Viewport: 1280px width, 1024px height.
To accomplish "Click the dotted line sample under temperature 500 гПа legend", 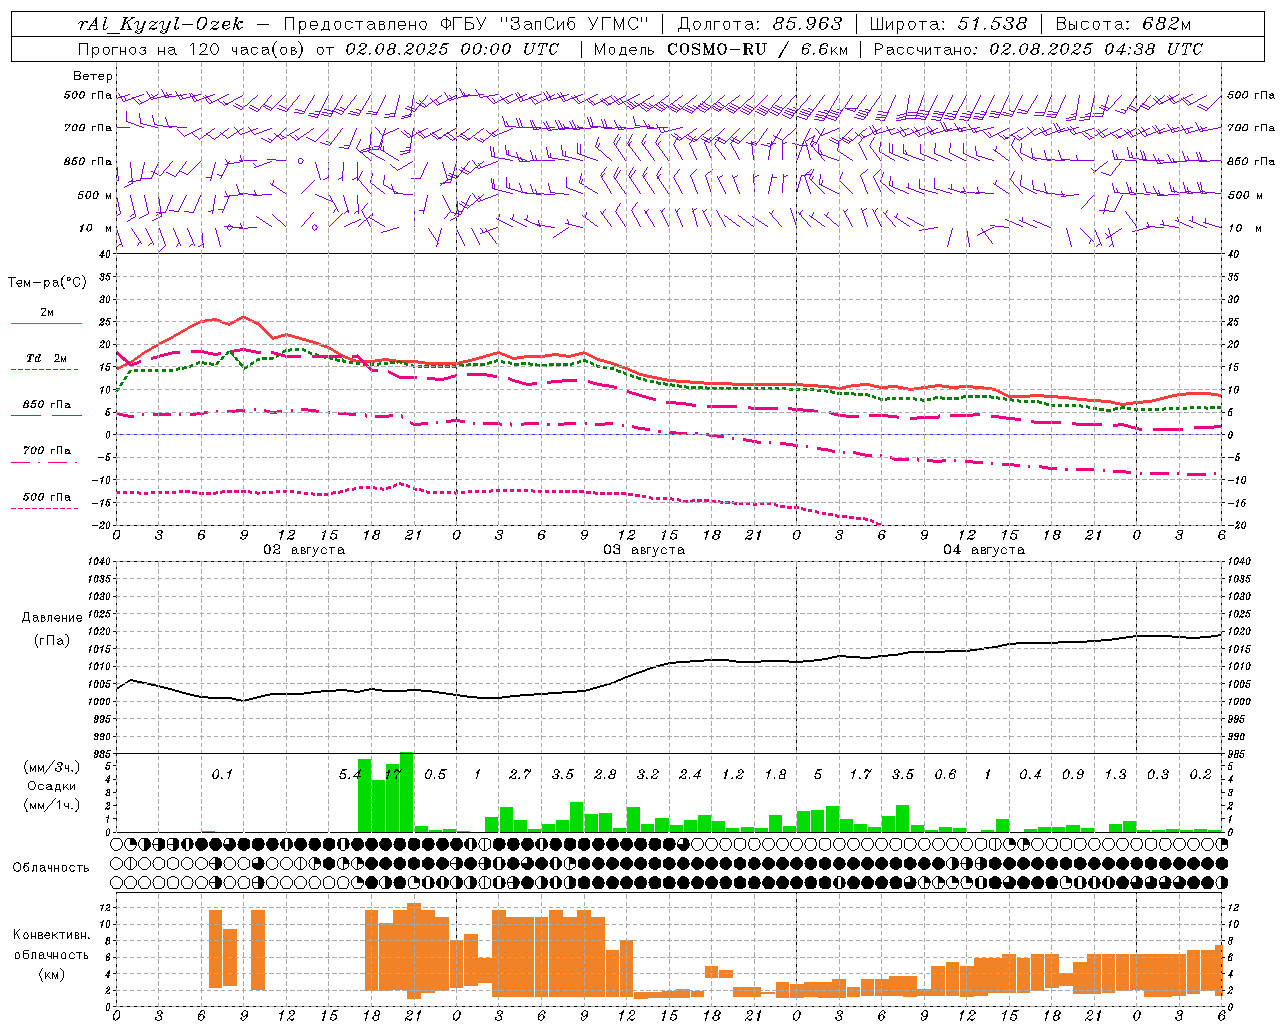I will (45, 509).
